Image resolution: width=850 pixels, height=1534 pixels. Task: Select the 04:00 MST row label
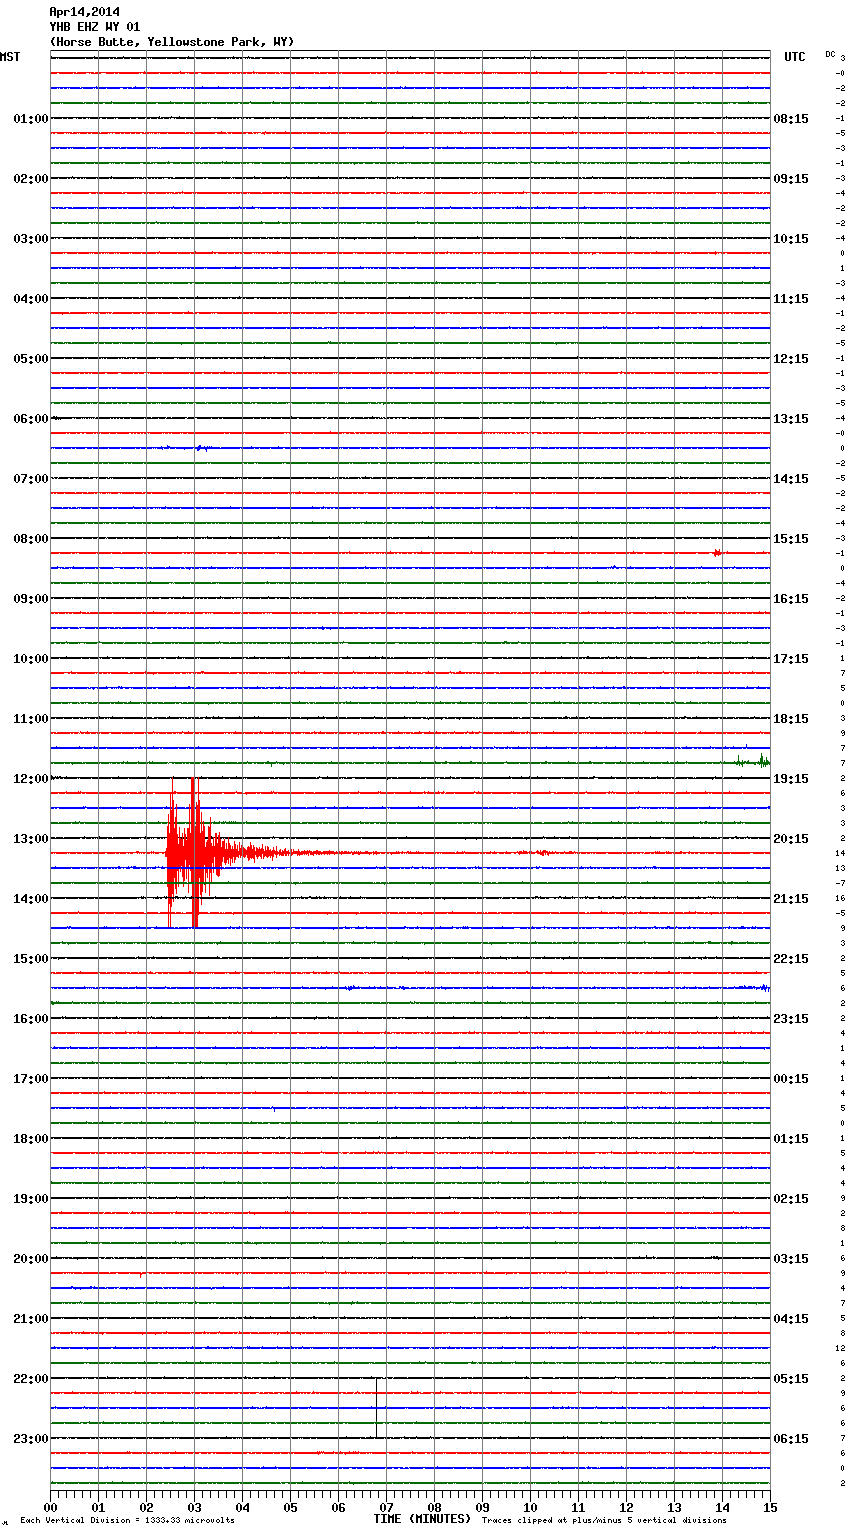(31, 299)
